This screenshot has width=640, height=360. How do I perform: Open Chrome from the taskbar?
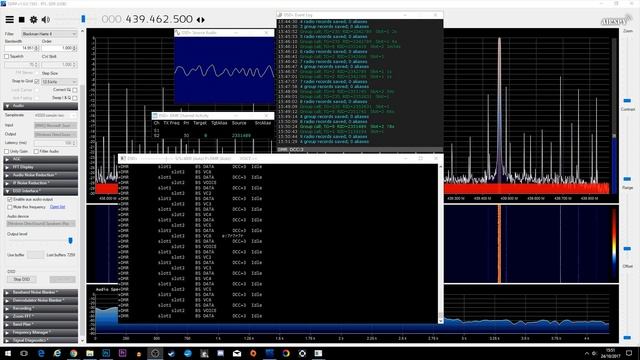73,353
